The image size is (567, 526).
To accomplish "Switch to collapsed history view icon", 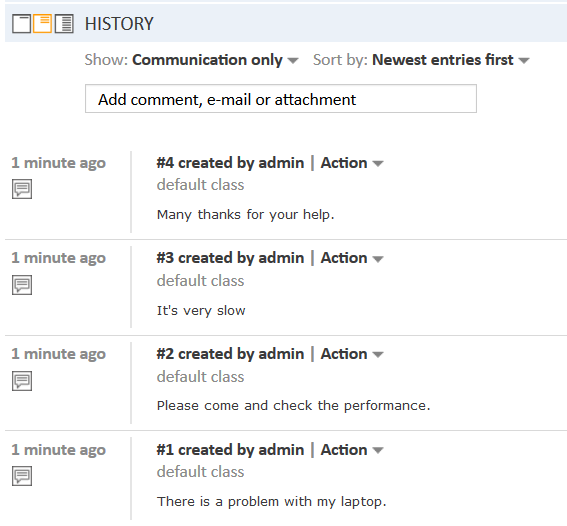I will point(21,24).
